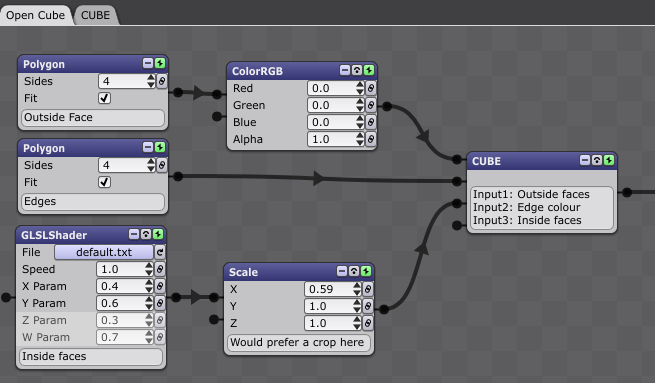
Task: Click the link icon beside X Param
Action: click(160, 287)
